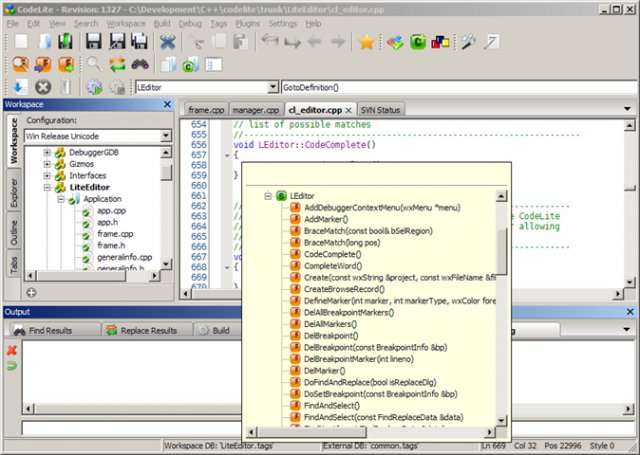640x455 pixels.
Task: Click the Replace orange arrows icon
Action: [x=118, y=64]
